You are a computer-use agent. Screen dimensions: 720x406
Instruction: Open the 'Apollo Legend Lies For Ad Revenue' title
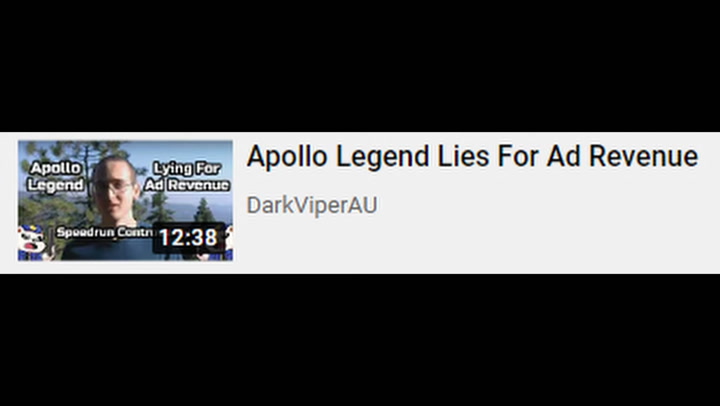pyautogui.click(x=472, y=157)
